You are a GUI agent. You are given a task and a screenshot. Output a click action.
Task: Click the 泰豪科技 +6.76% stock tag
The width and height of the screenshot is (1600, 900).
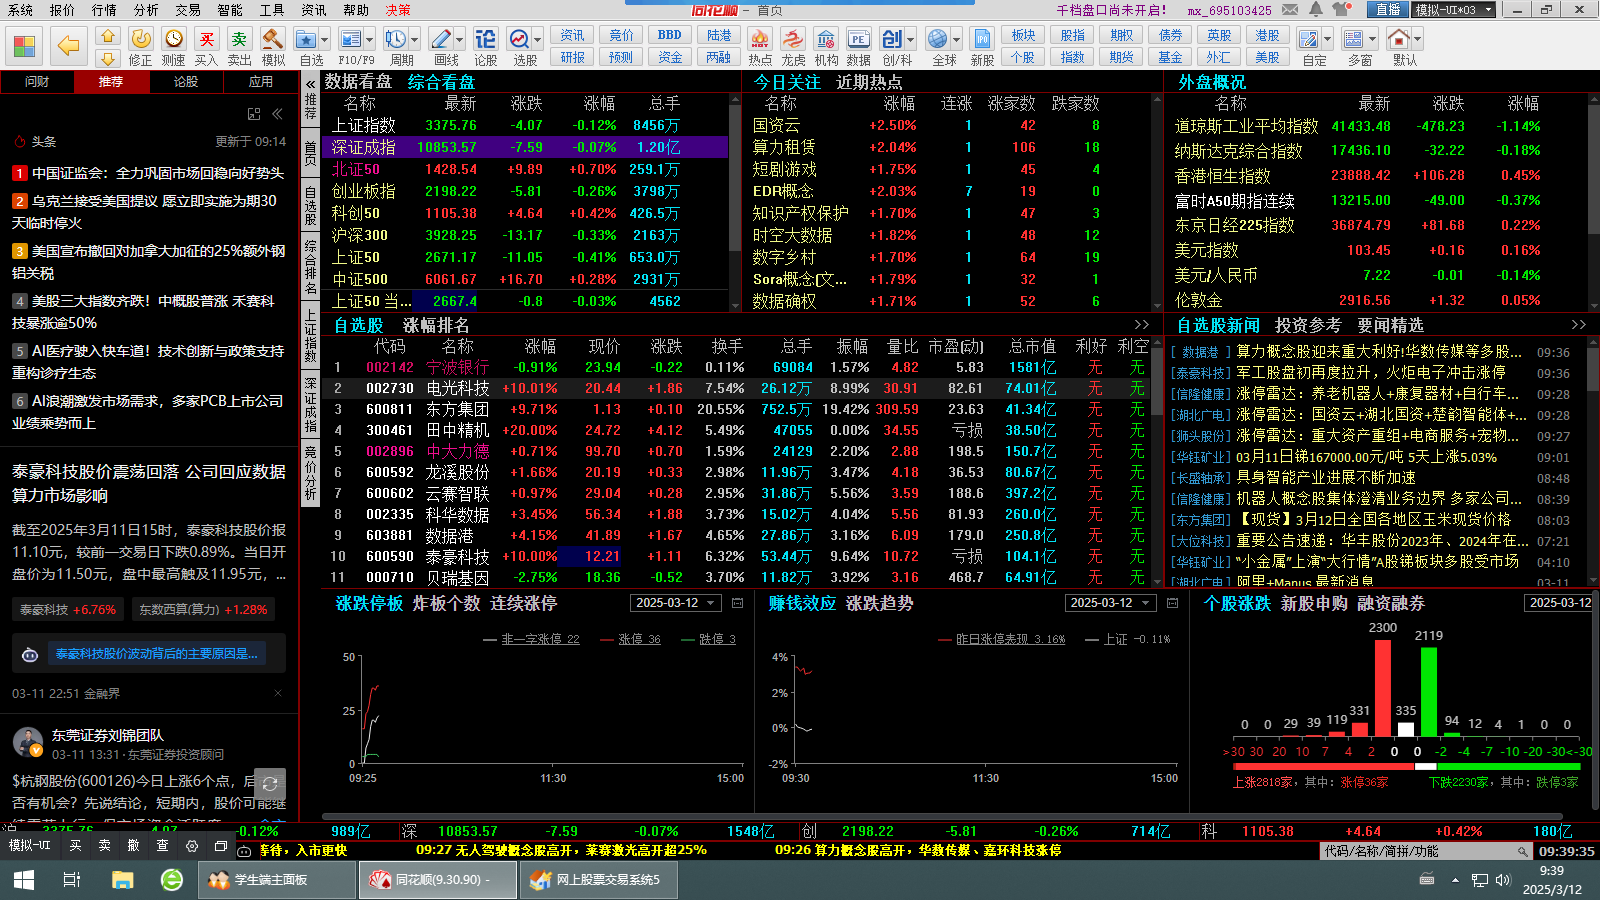pyautogui.click(x=67, y=609)
